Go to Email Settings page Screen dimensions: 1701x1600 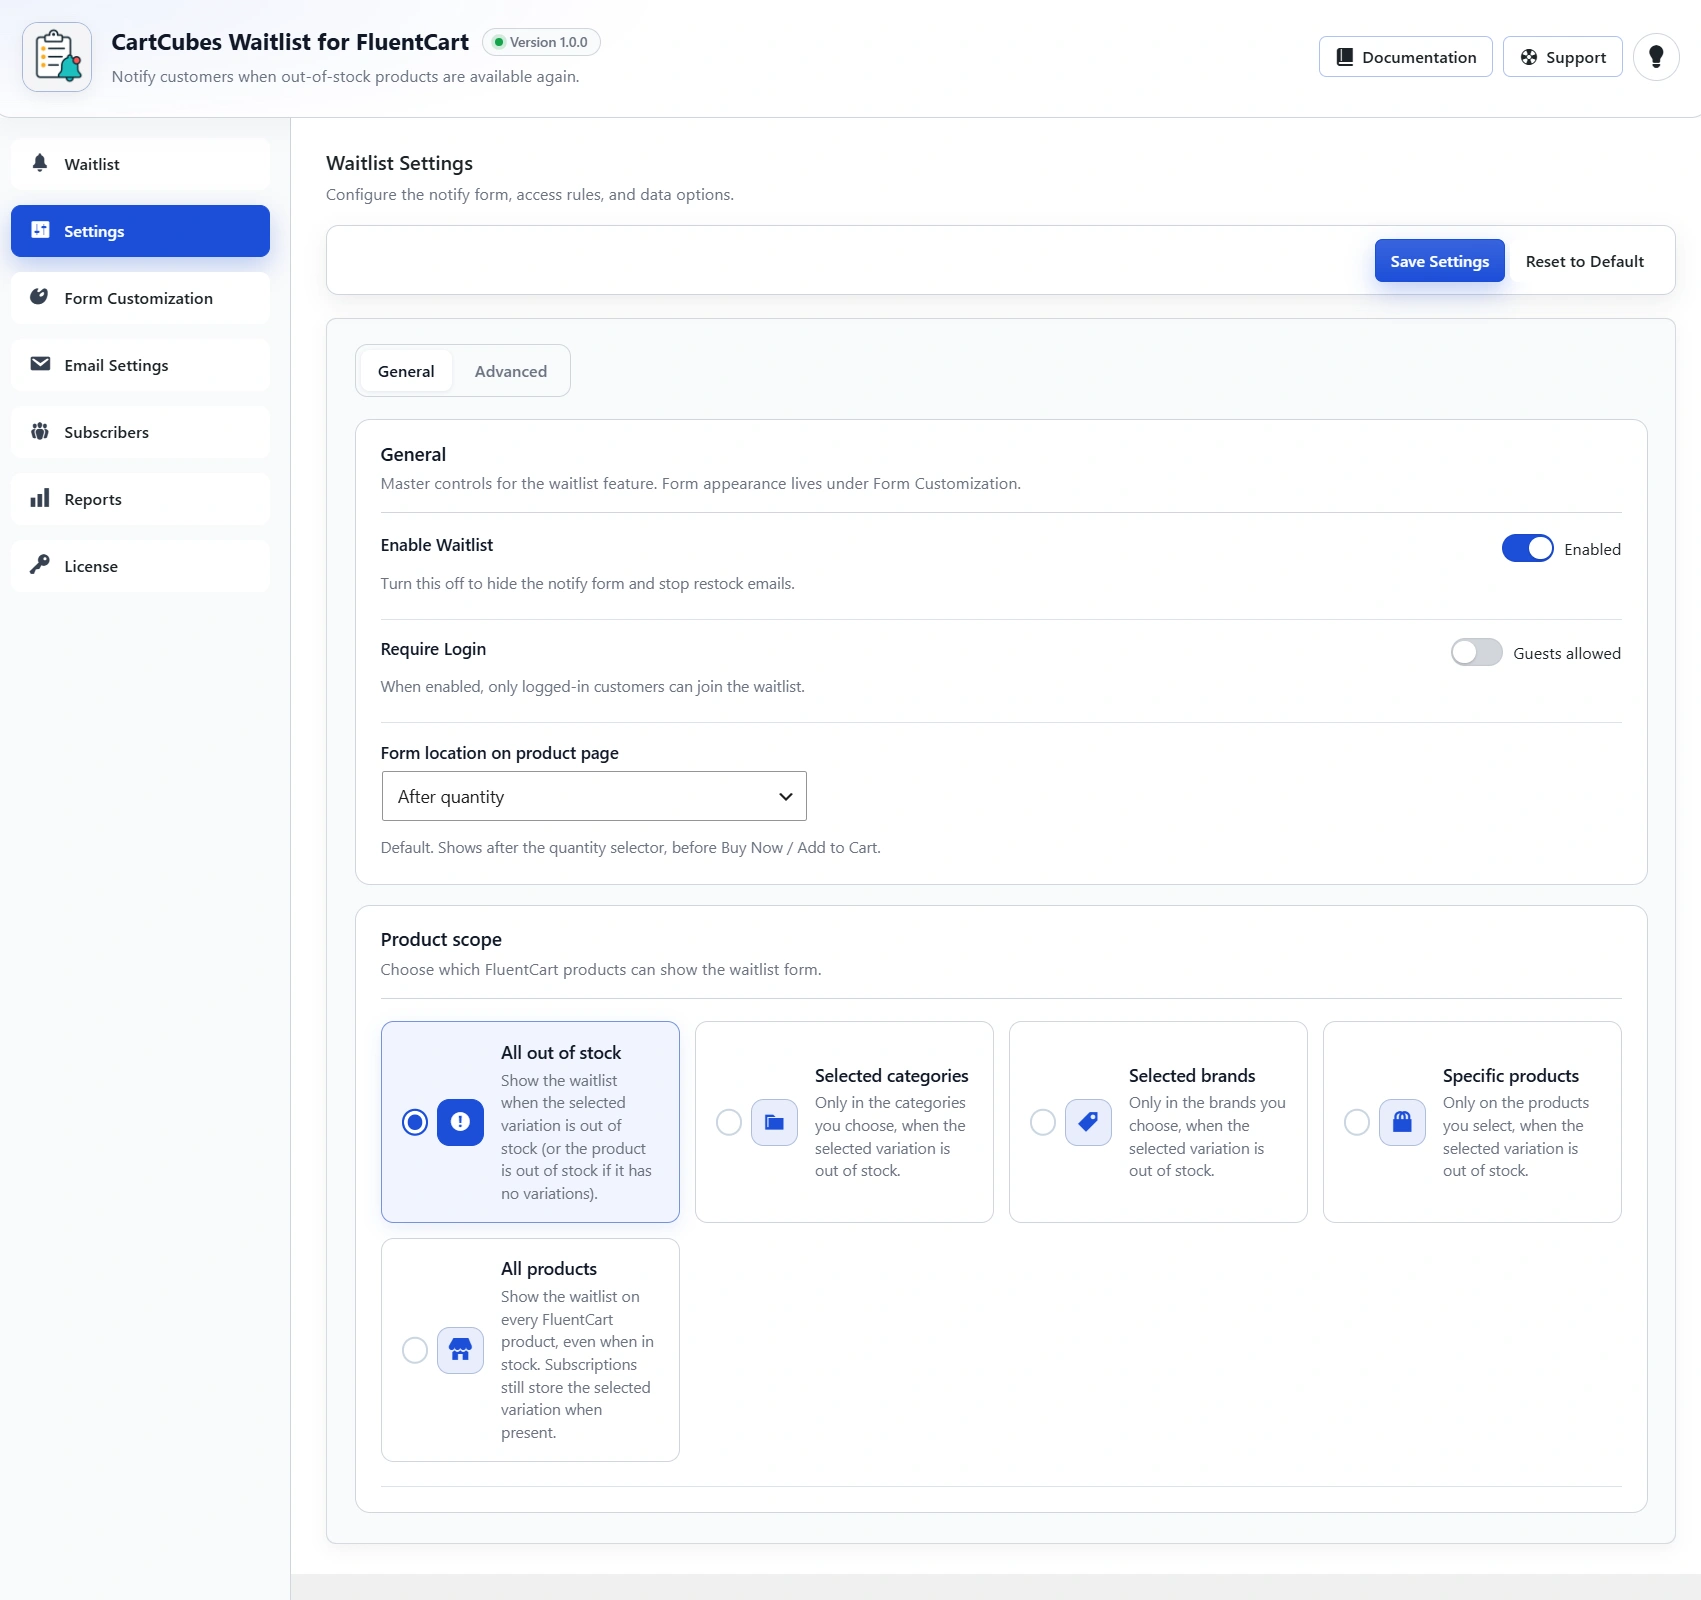pos(140,365)
